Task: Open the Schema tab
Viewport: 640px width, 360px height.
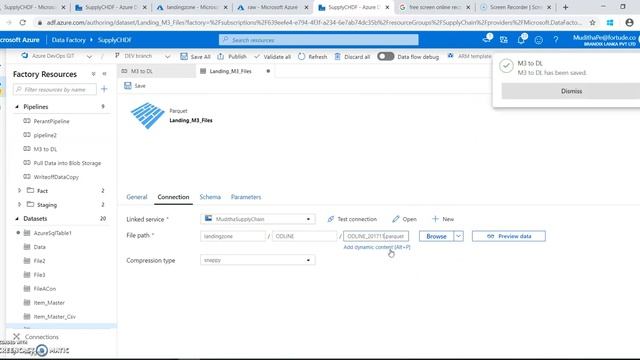Action: point(210,197)
